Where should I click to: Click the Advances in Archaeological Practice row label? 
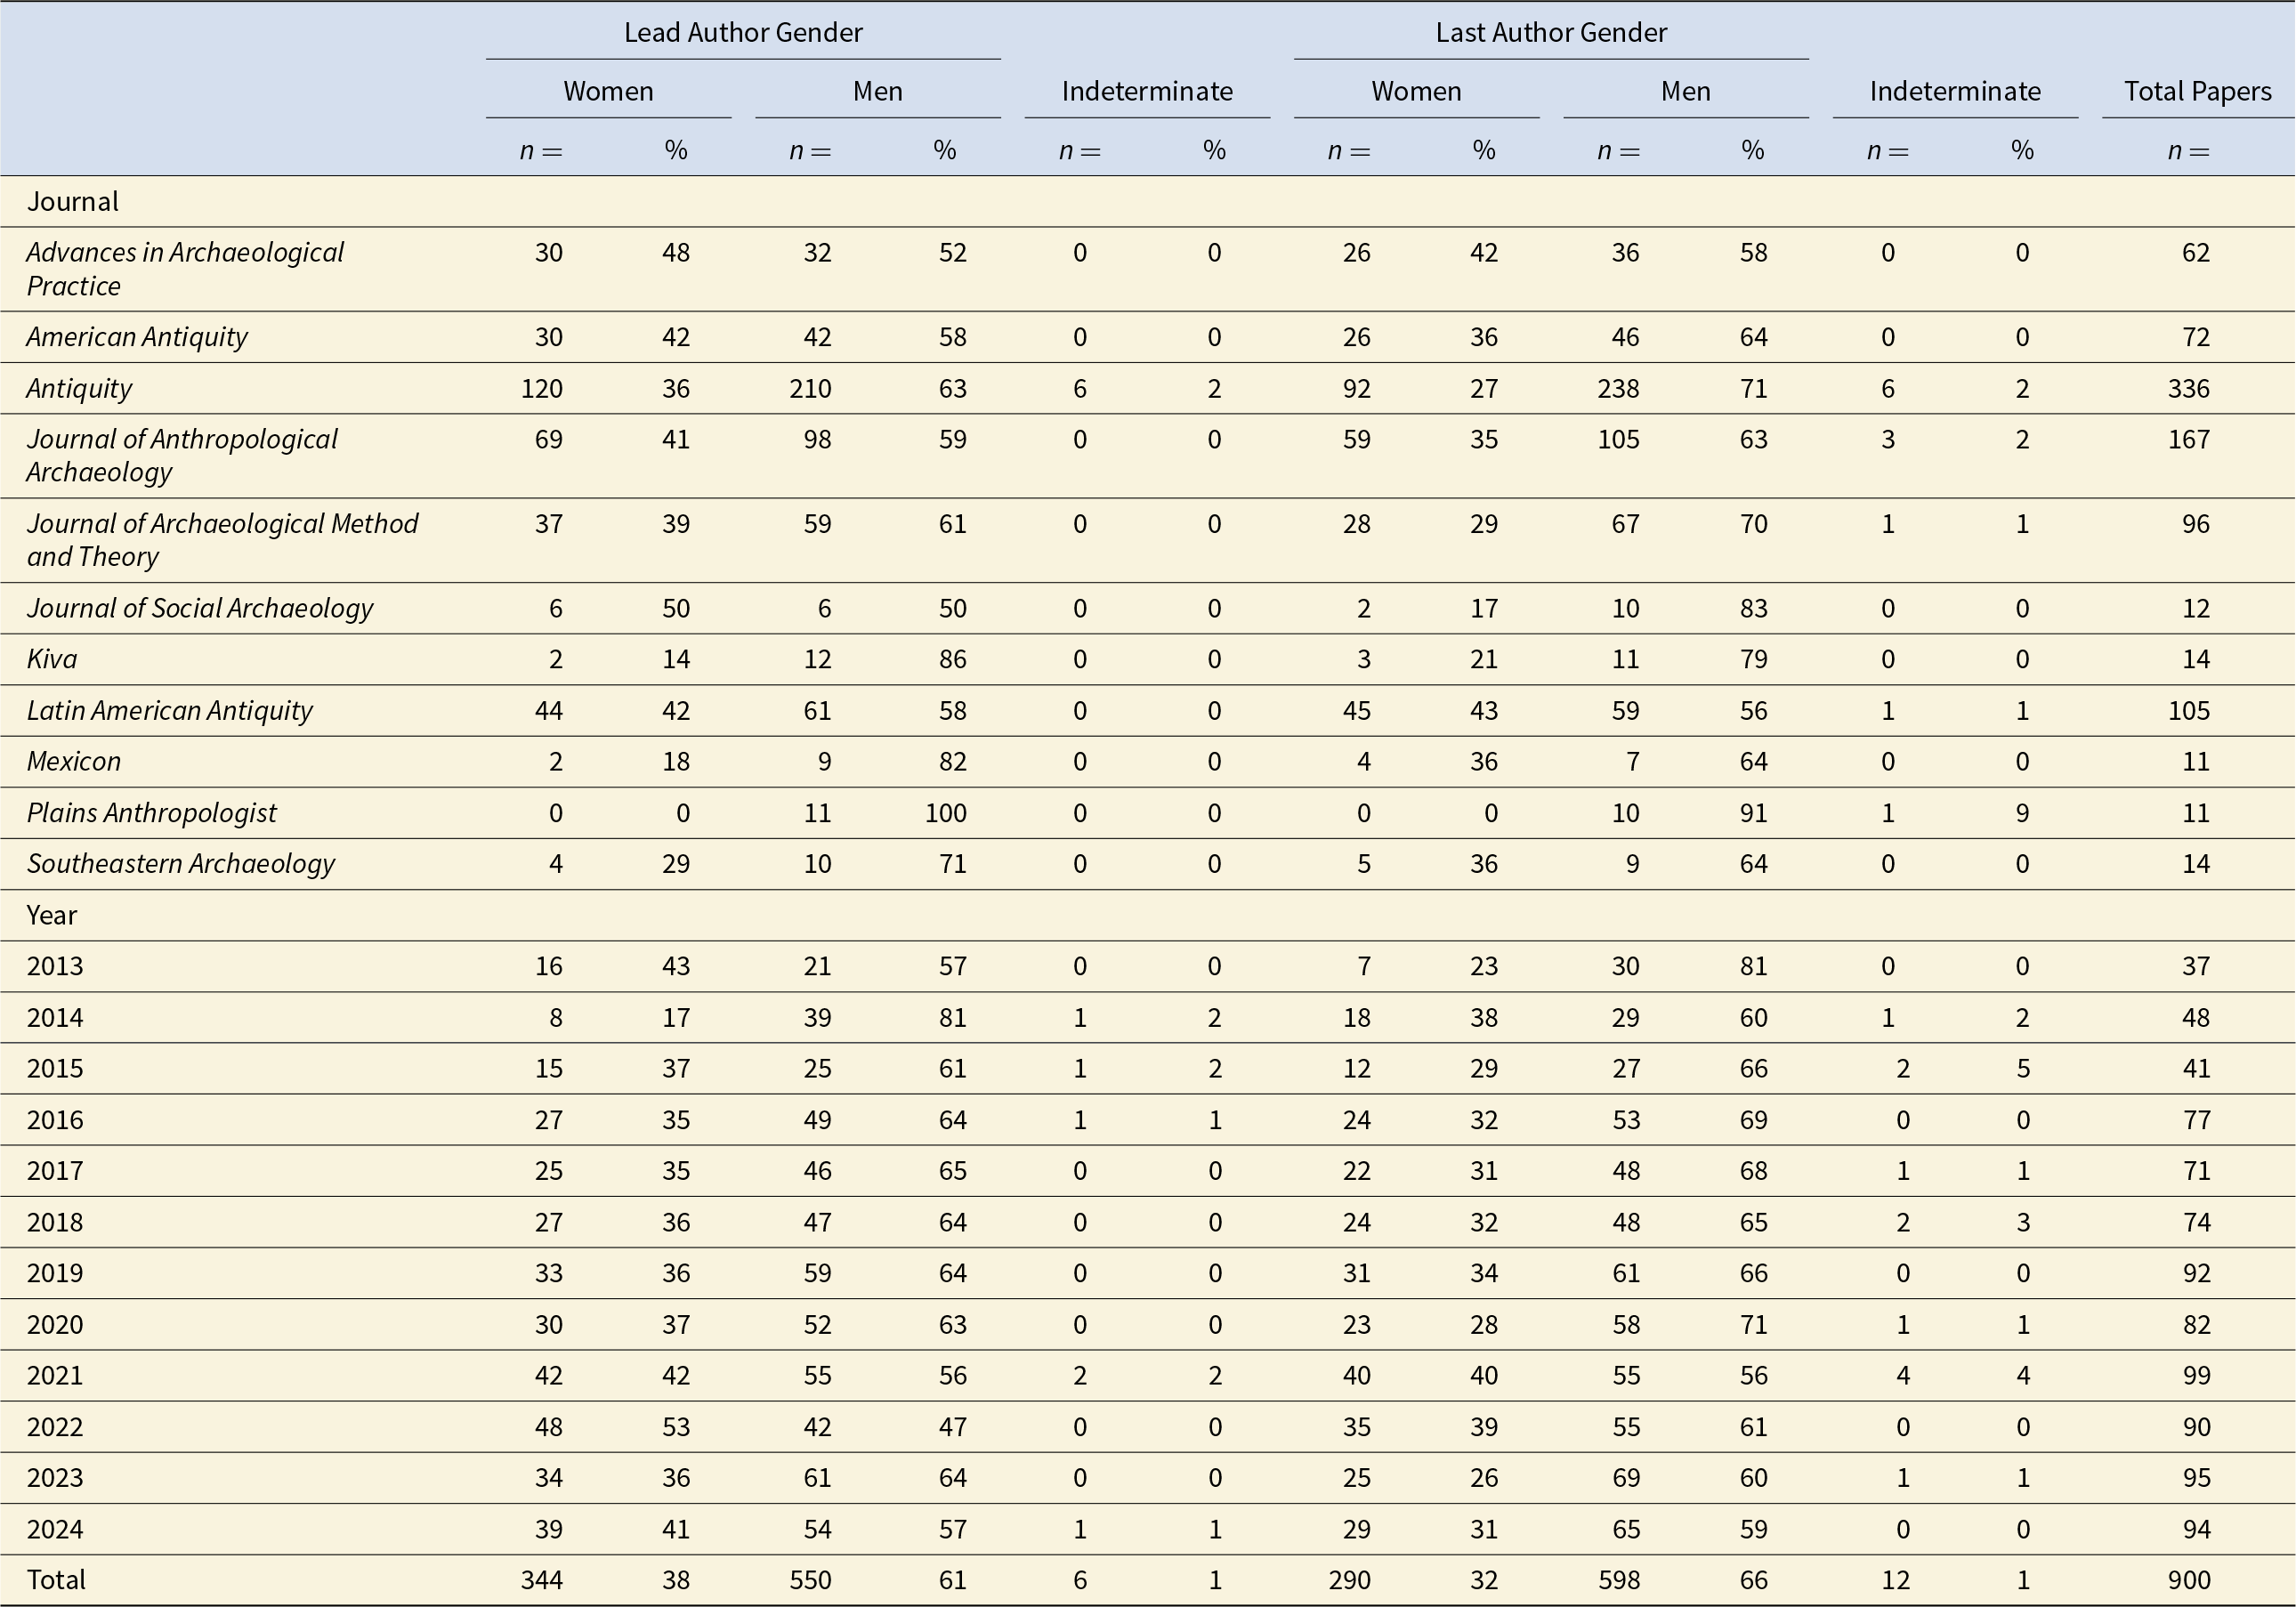[185, 269]
